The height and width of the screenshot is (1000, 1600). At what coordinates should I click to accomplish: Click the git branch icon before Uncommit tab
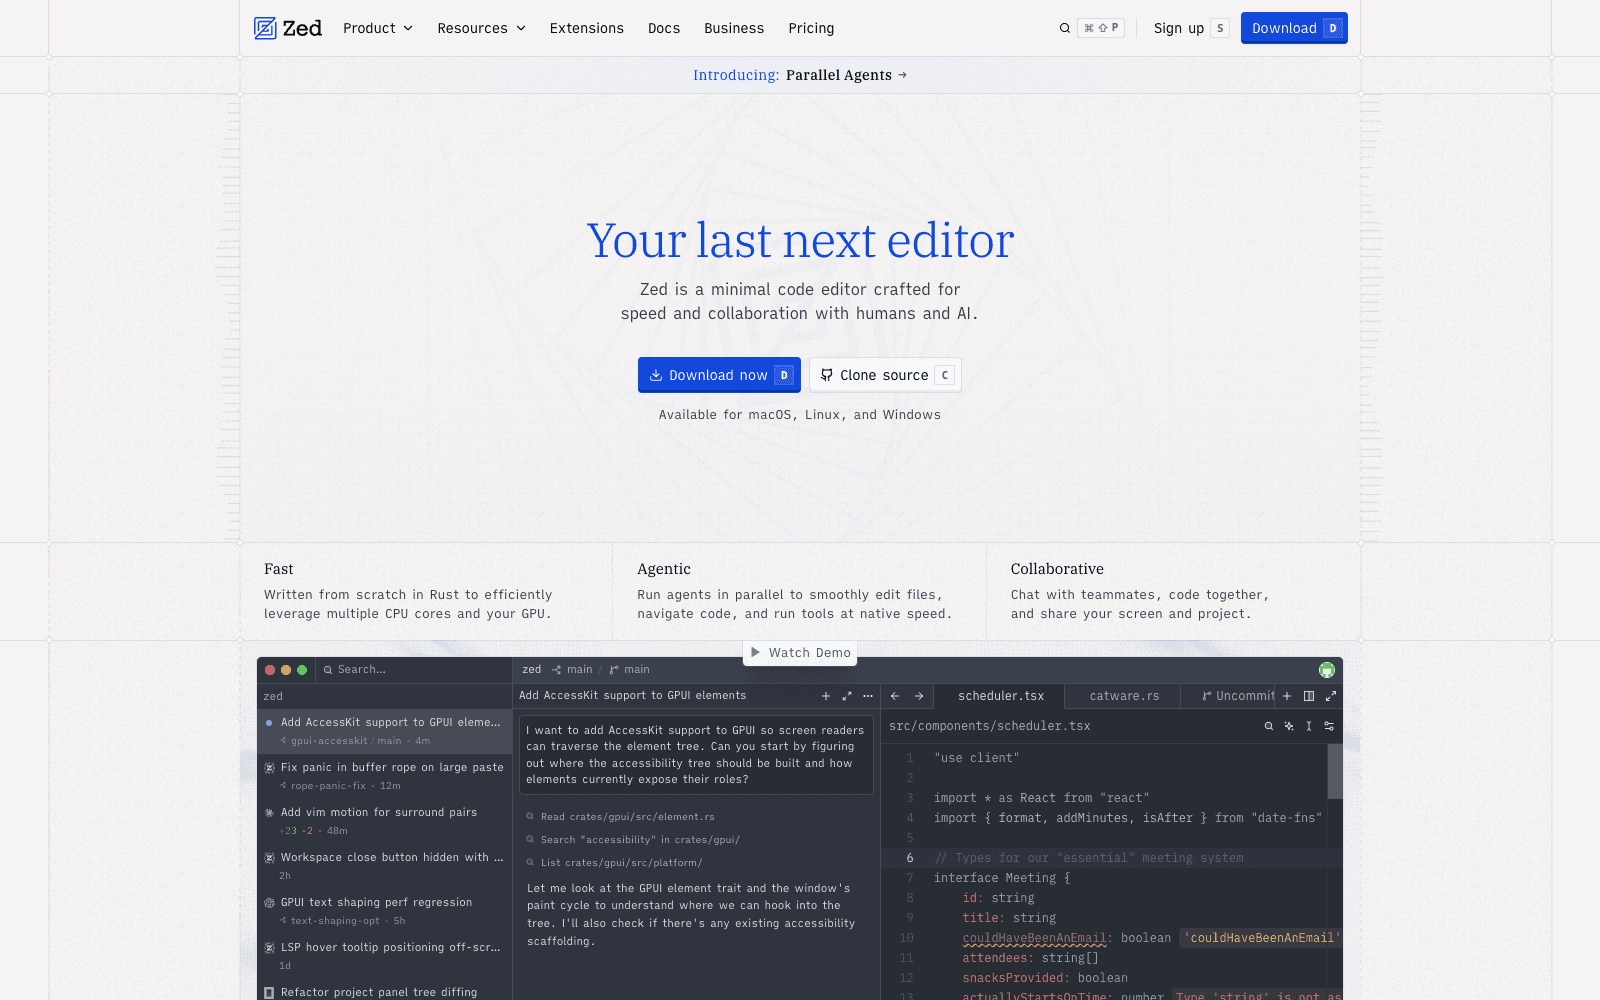point(1207,696)
